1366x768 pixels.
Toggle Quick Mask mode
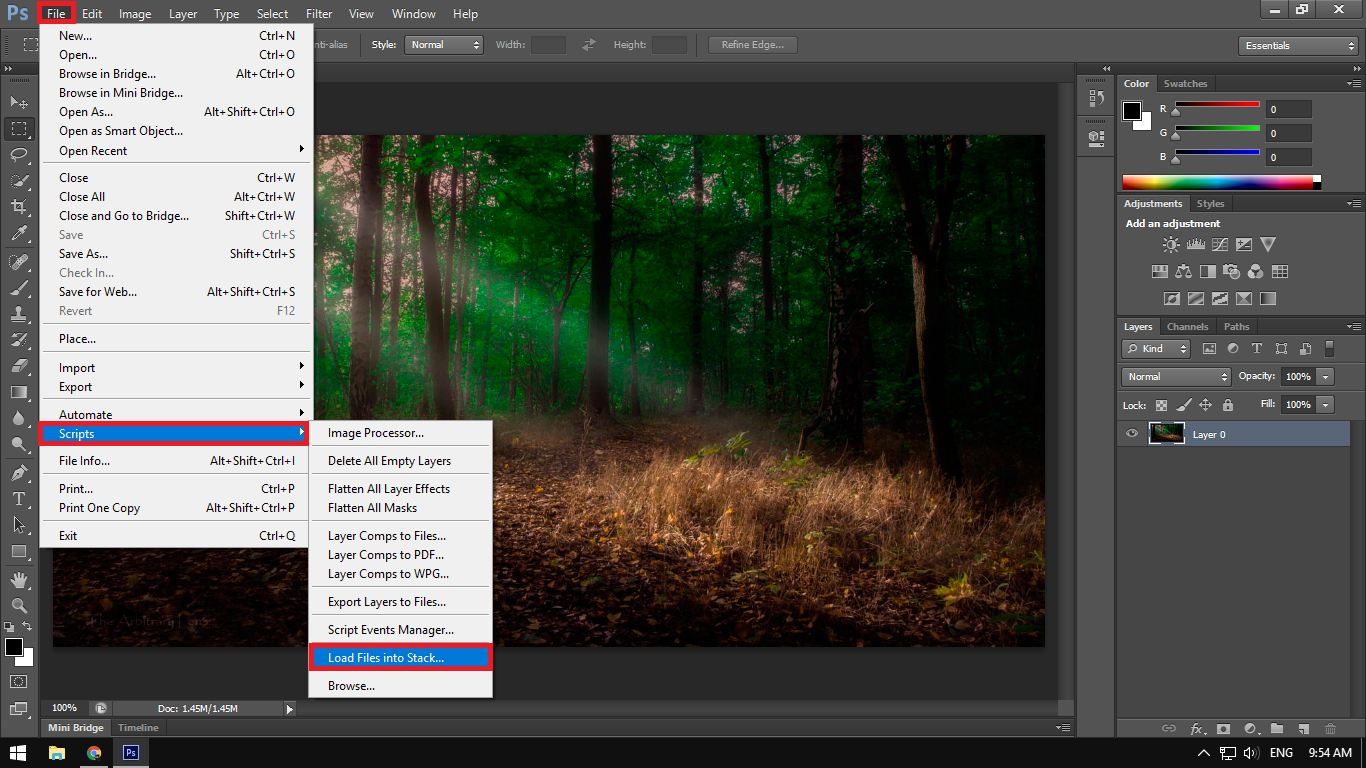tap(19, 681)
